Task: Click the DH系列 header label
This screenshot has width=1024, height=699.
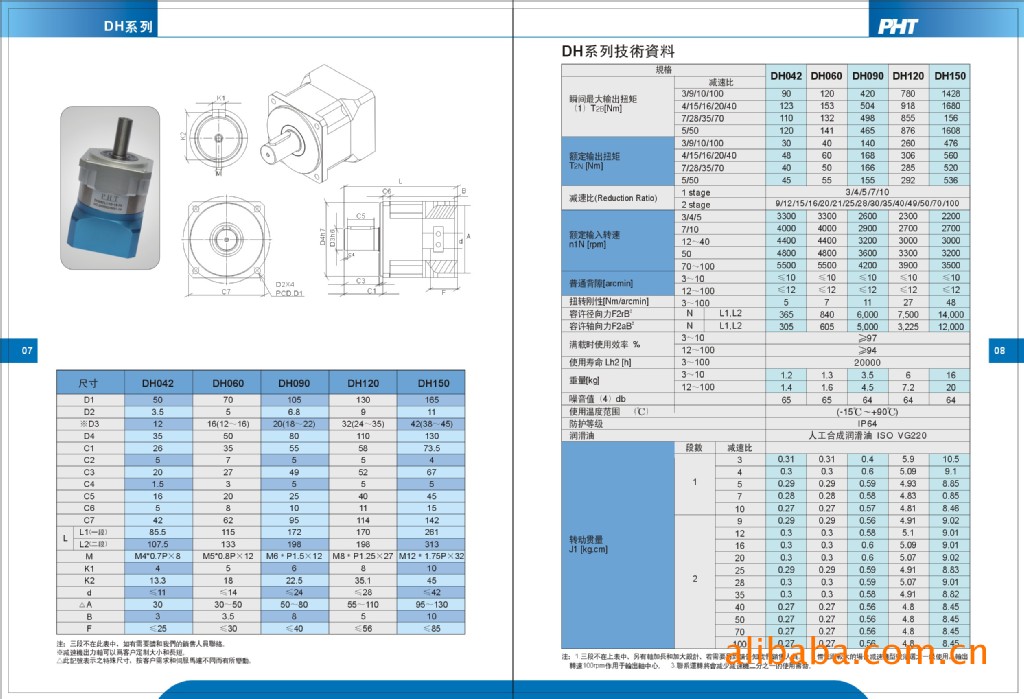Action: pos(128,27)
